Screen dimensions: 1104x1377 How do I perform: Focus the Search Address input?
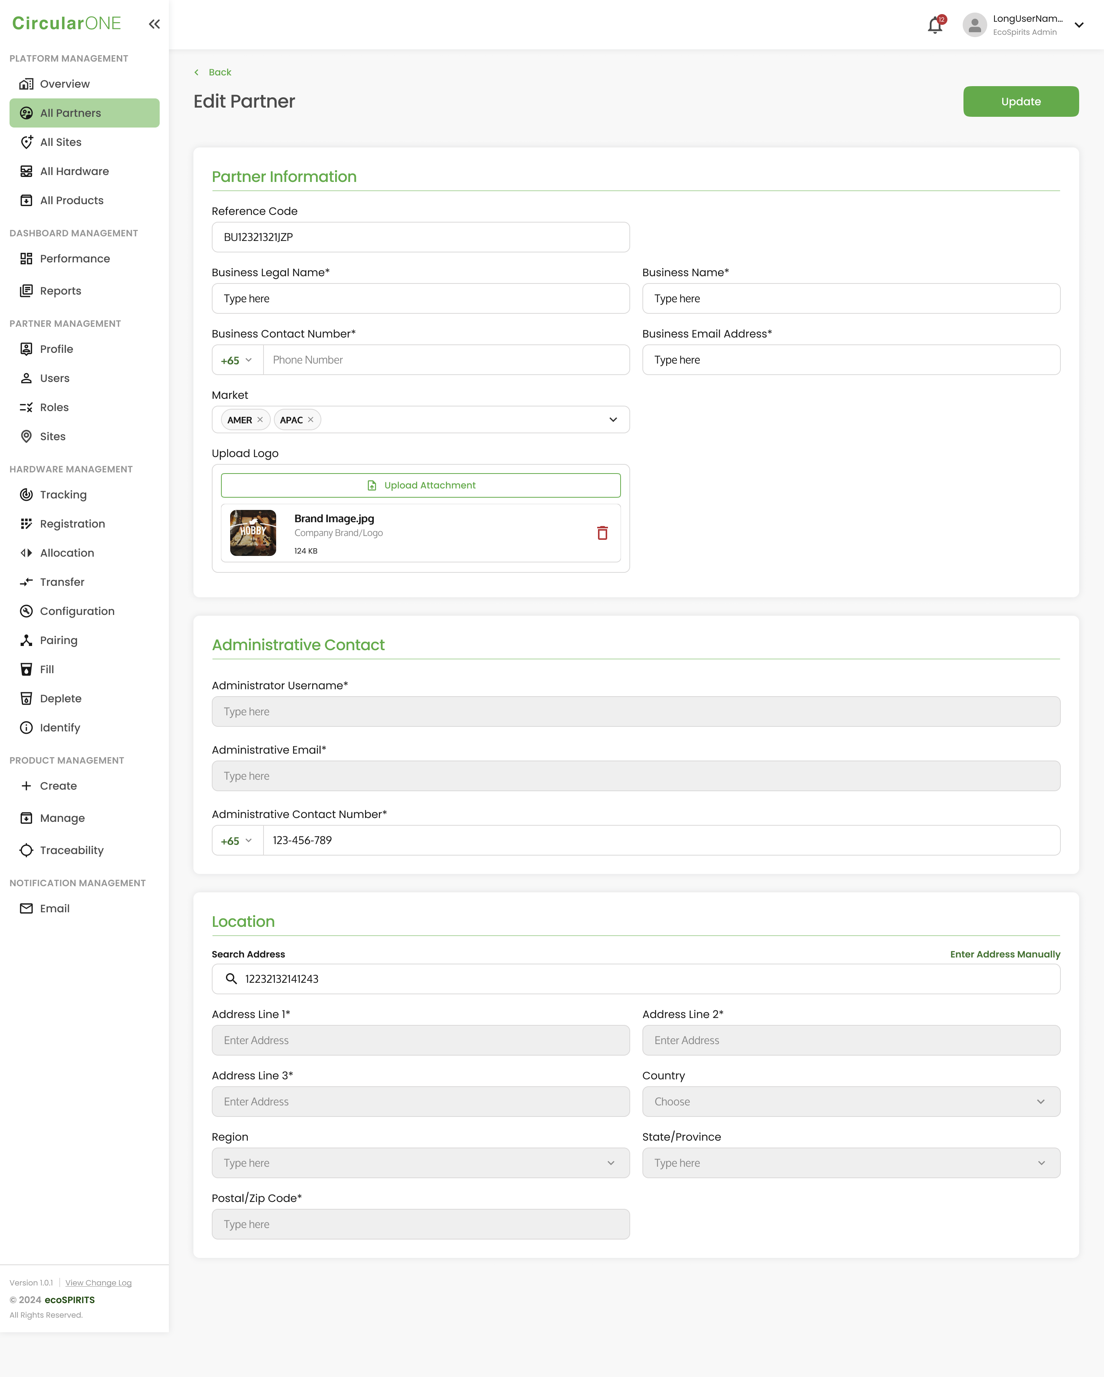tap(636, 979)
